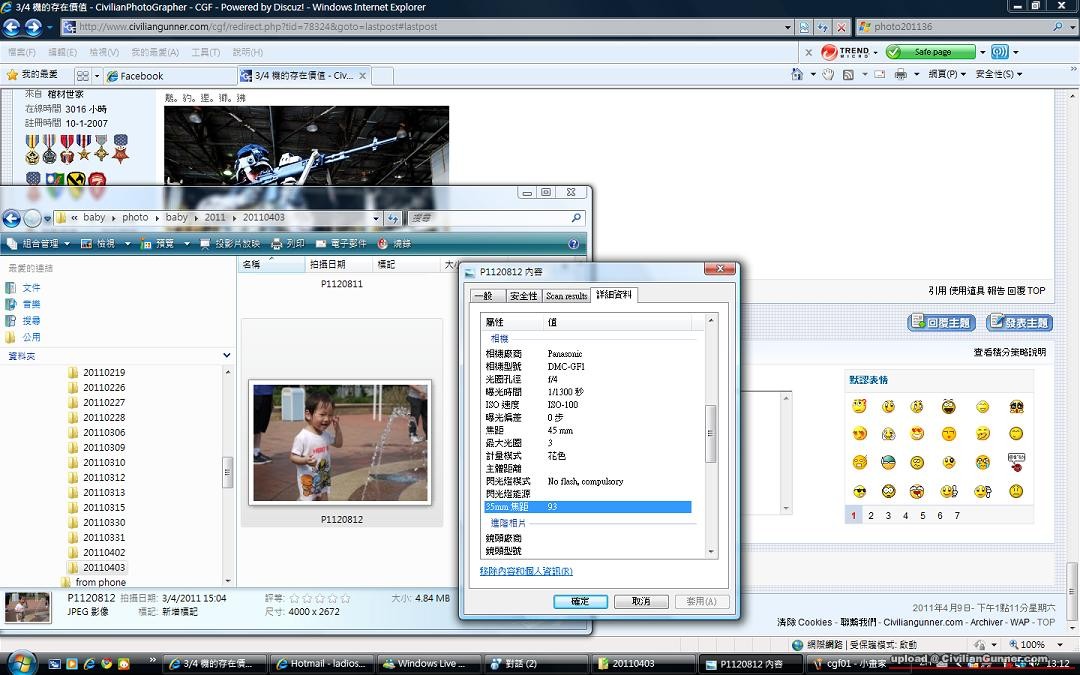Switch to the Scan results tab
Screen dimensions: 1080x675
[566, 296]
